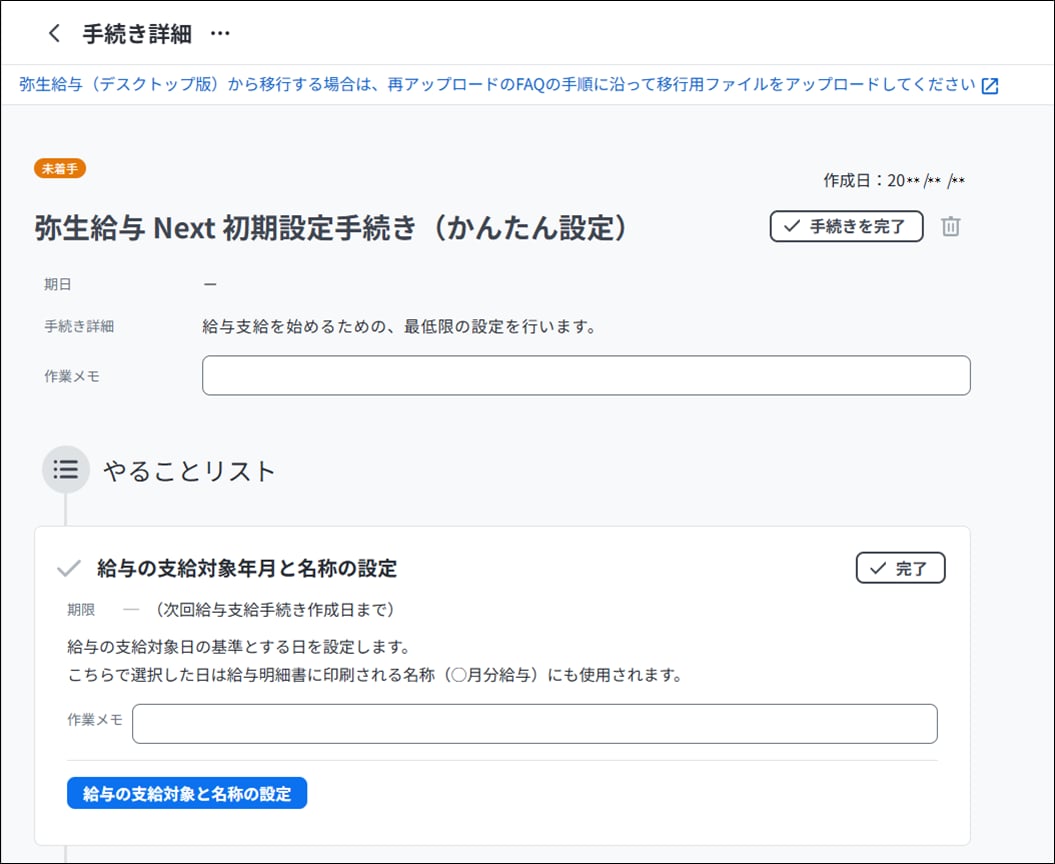This screenshot has height=864, width=1055.
Task: Click the 未着手 status badge
Action: click(60, 168)
